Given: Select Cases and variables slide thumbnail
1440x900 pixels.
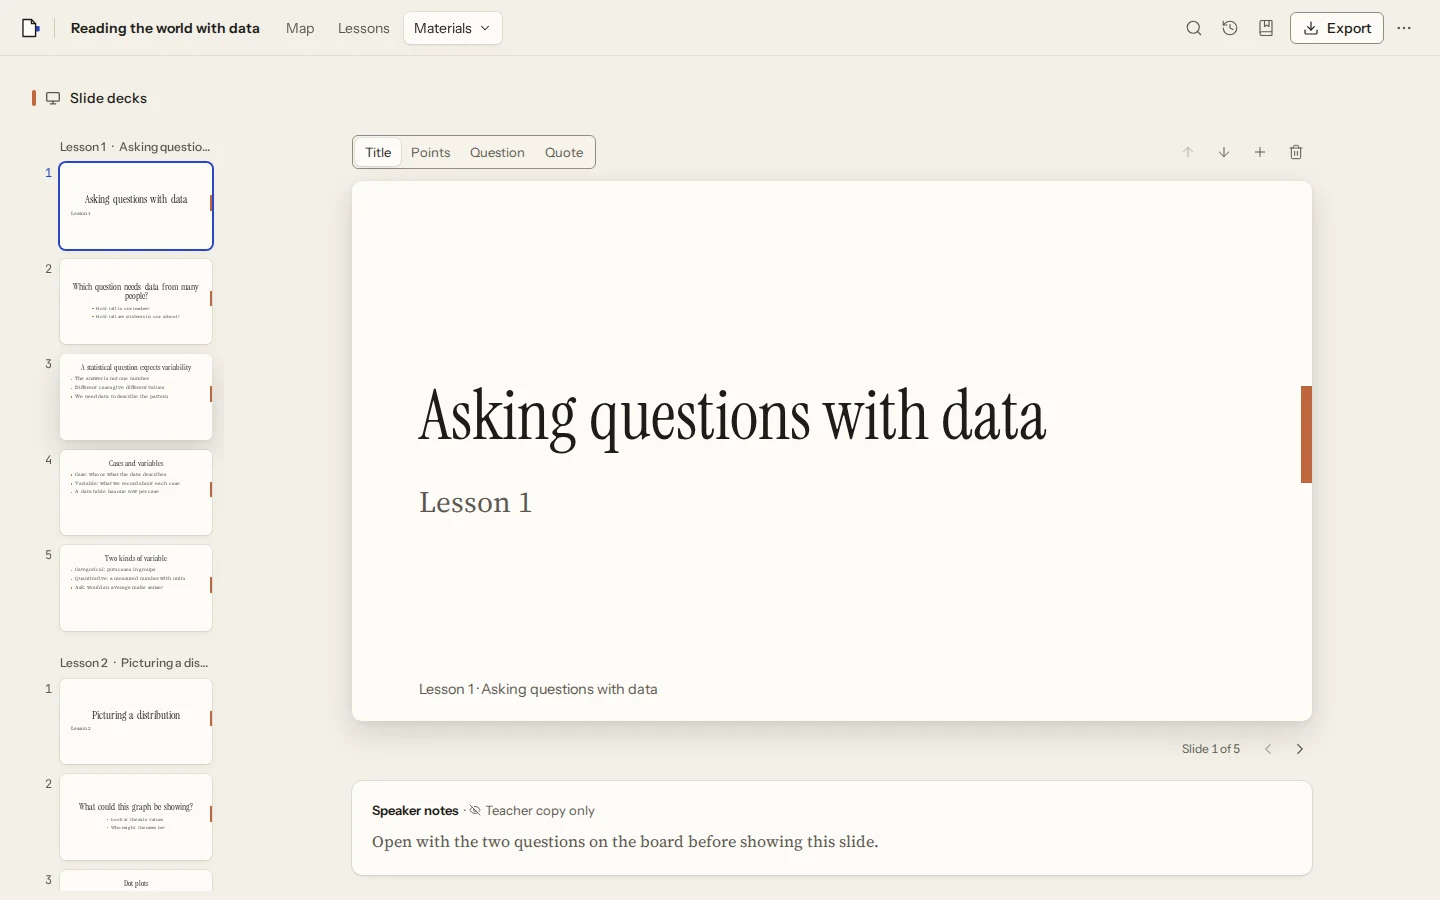Looking at the screenshot, I should (x=136, y=493).
